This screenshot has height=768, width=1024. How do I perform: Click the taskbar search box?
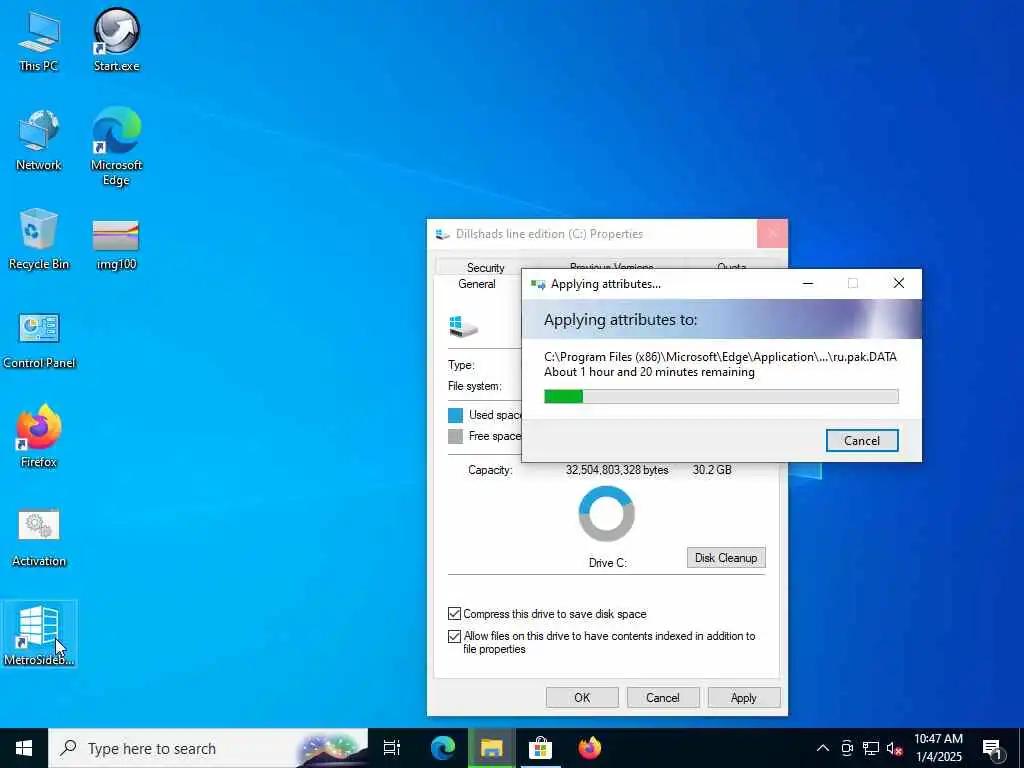(208, 748)
